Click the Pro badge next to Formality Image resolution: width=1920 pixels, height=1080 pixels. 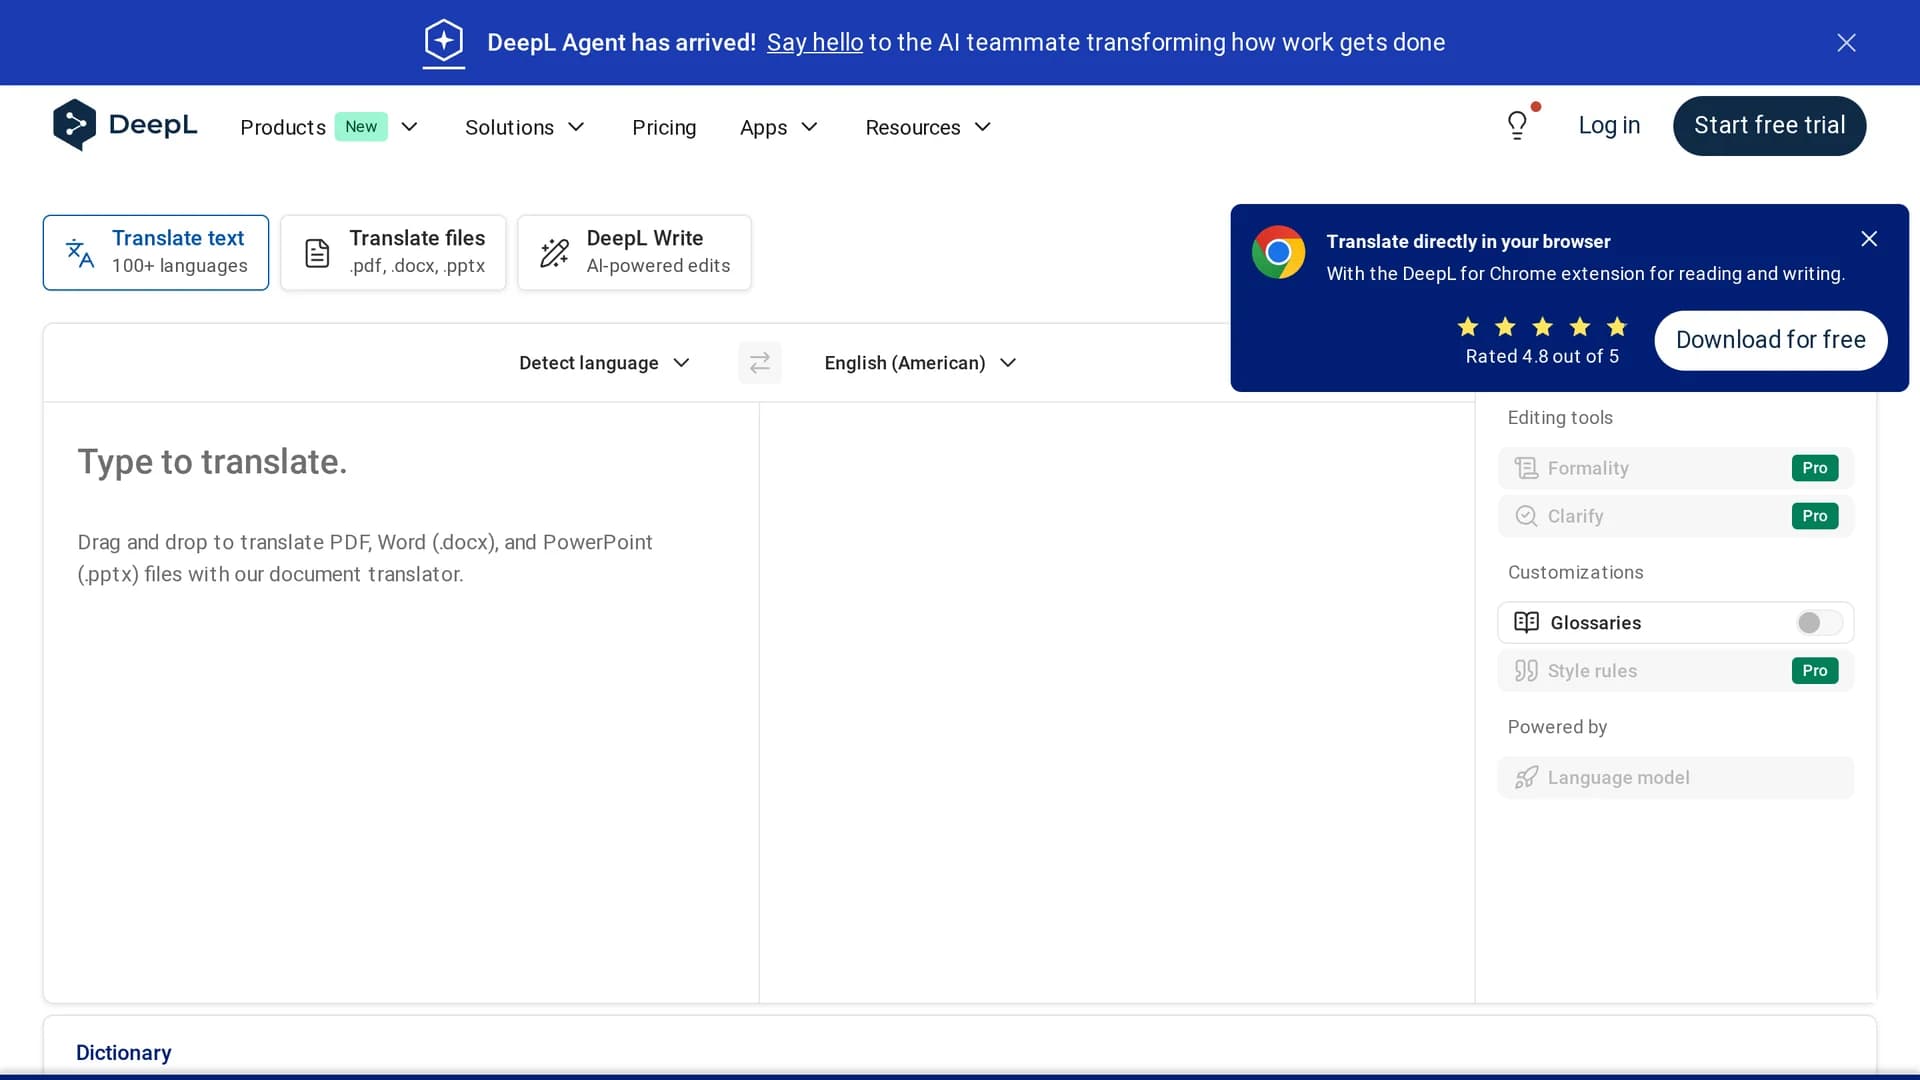pyautogui.click(x=1814, y=468)
